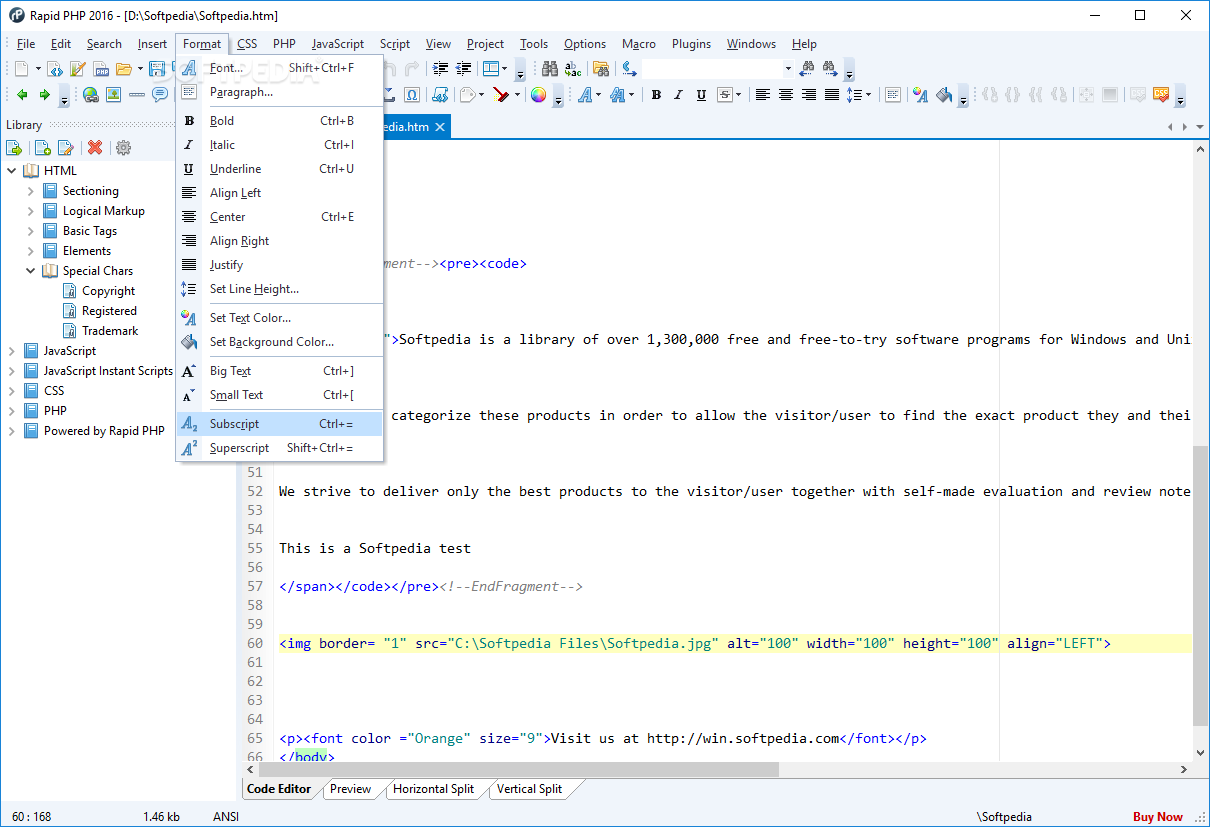
Task: Click the Open folder toolbar icon
Action: (123, 69)
